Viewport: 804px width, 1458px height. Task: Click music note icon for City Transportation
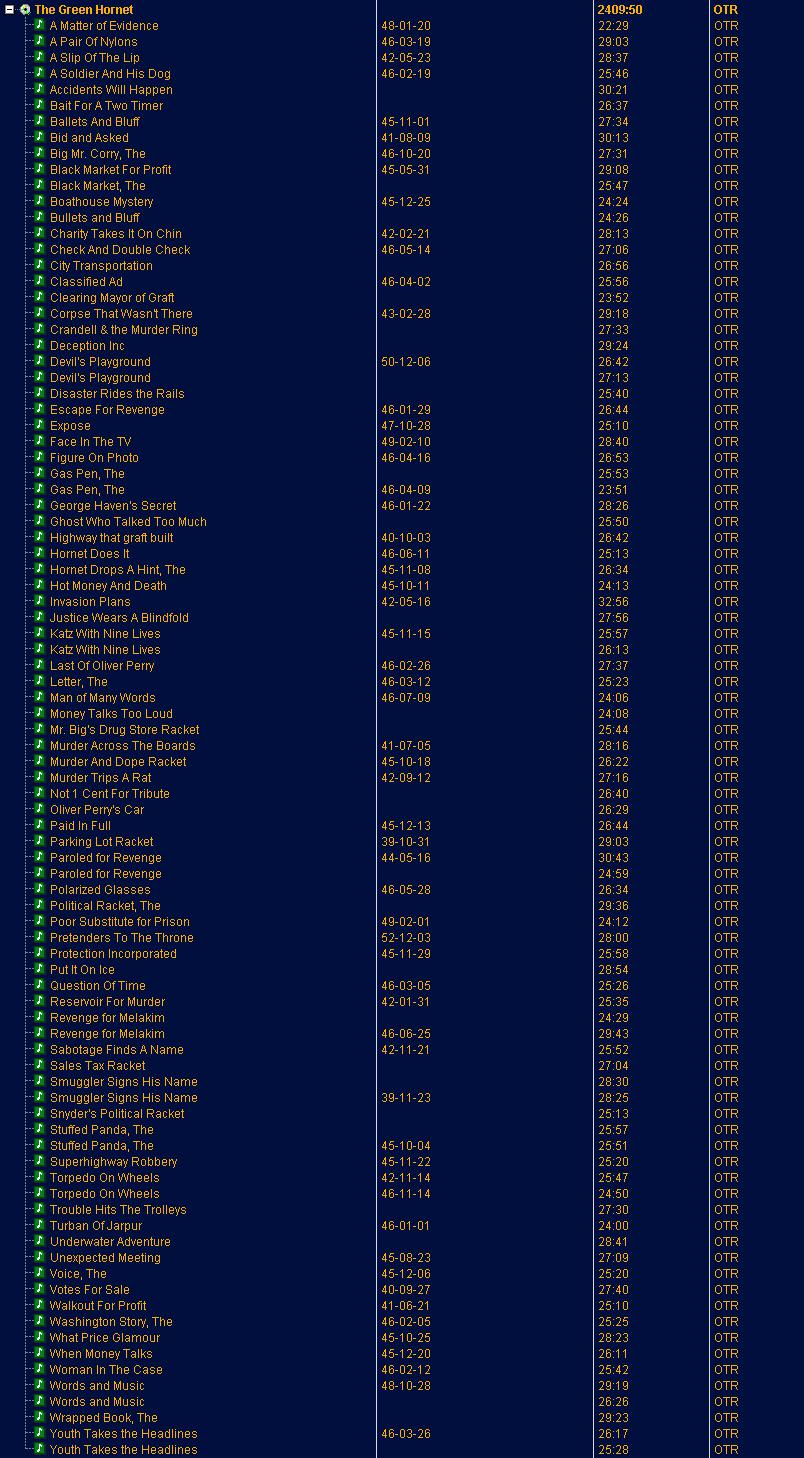pos(40,265)
